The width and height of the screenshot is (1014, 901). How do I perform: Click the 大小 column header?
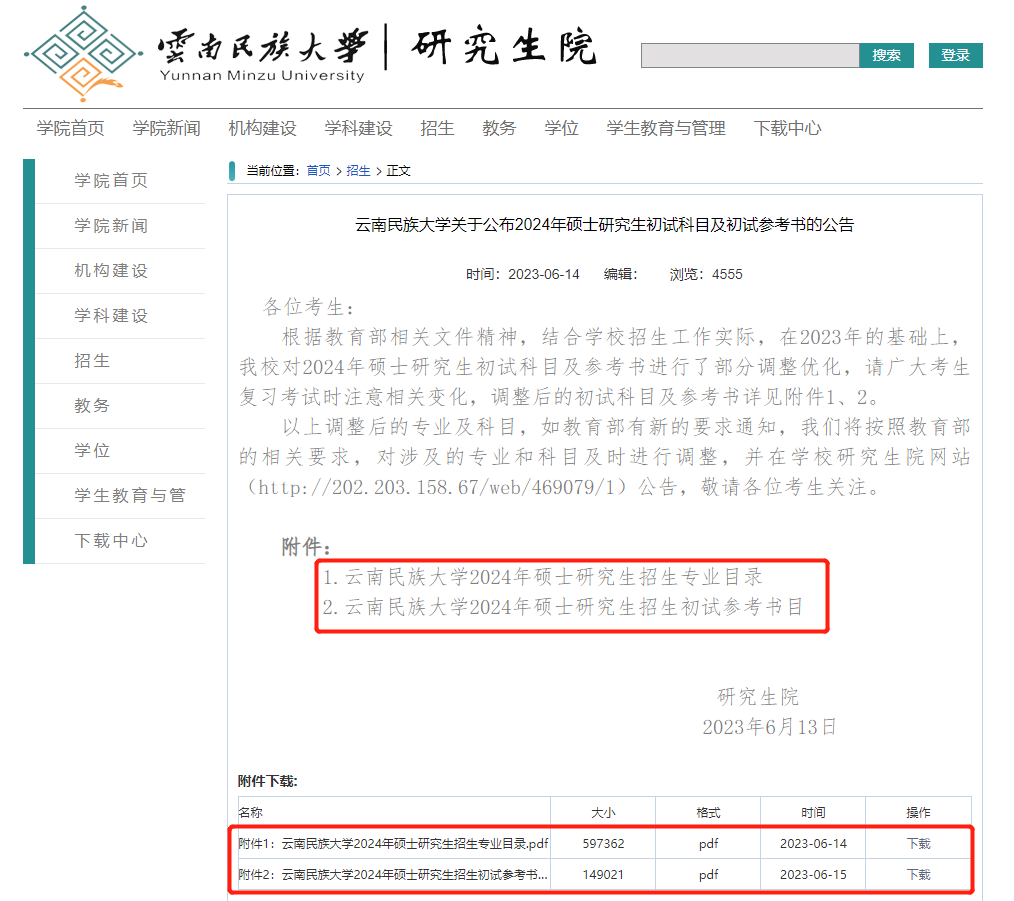[603, 812]
